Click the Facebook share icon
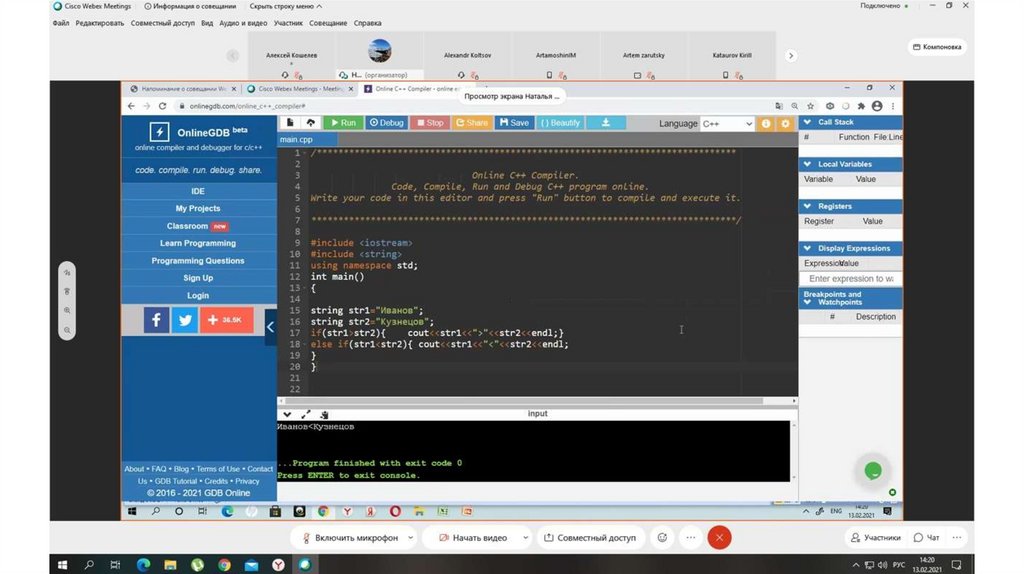 coord(156,320)
